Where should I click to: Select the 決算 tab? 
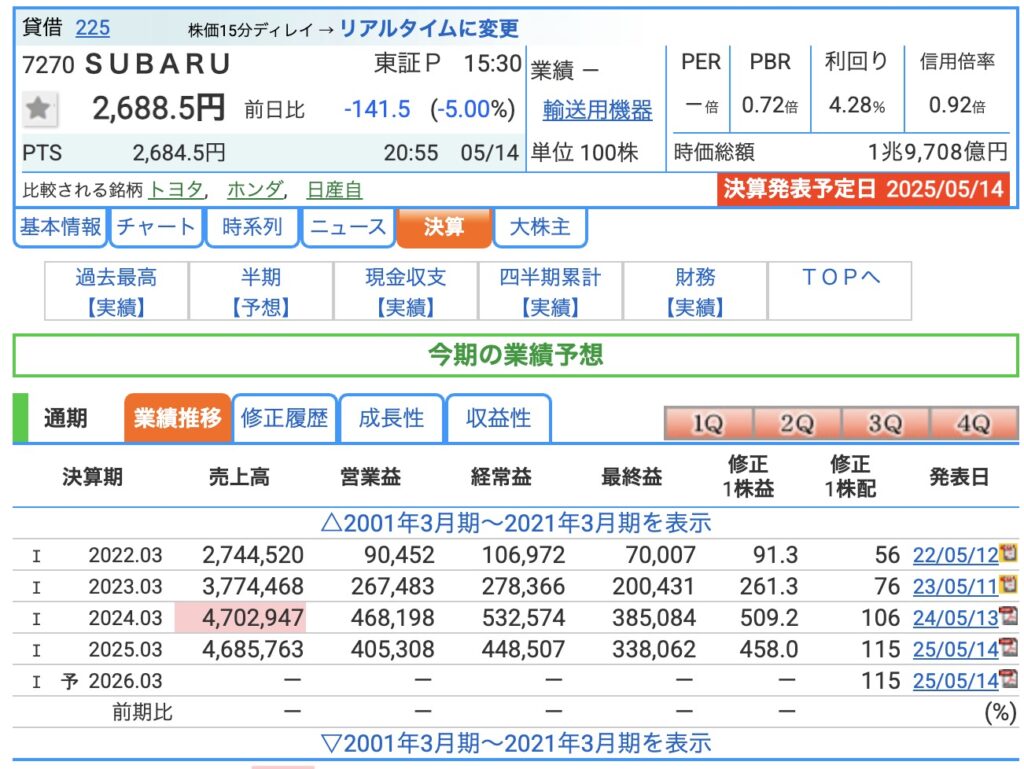click(x=444, y=227)
